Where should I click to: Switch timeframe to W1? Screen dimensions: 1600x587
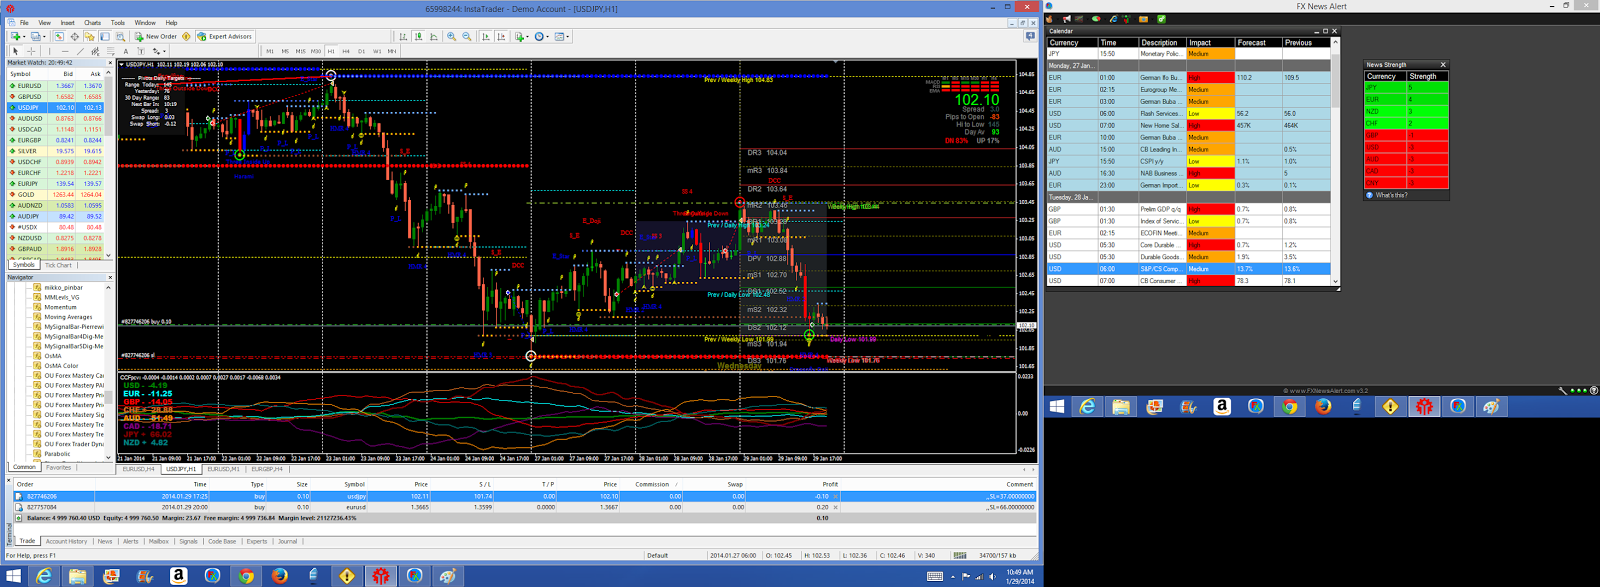[x=377, y=51]
